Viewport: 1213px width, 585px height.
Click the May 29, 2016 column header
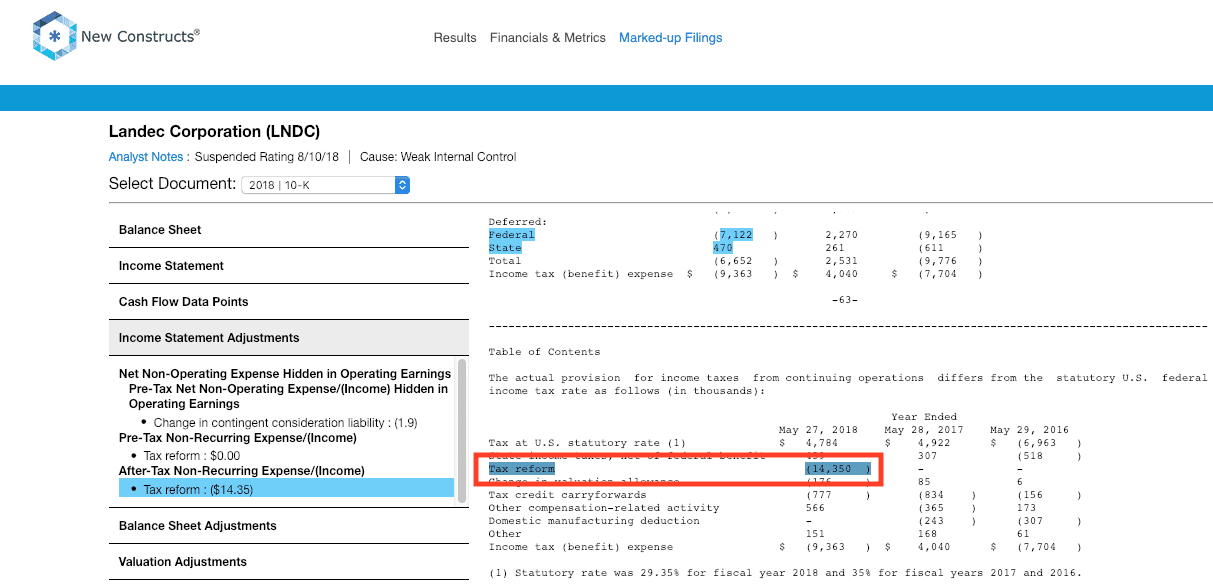click(x=1029, y=430)
